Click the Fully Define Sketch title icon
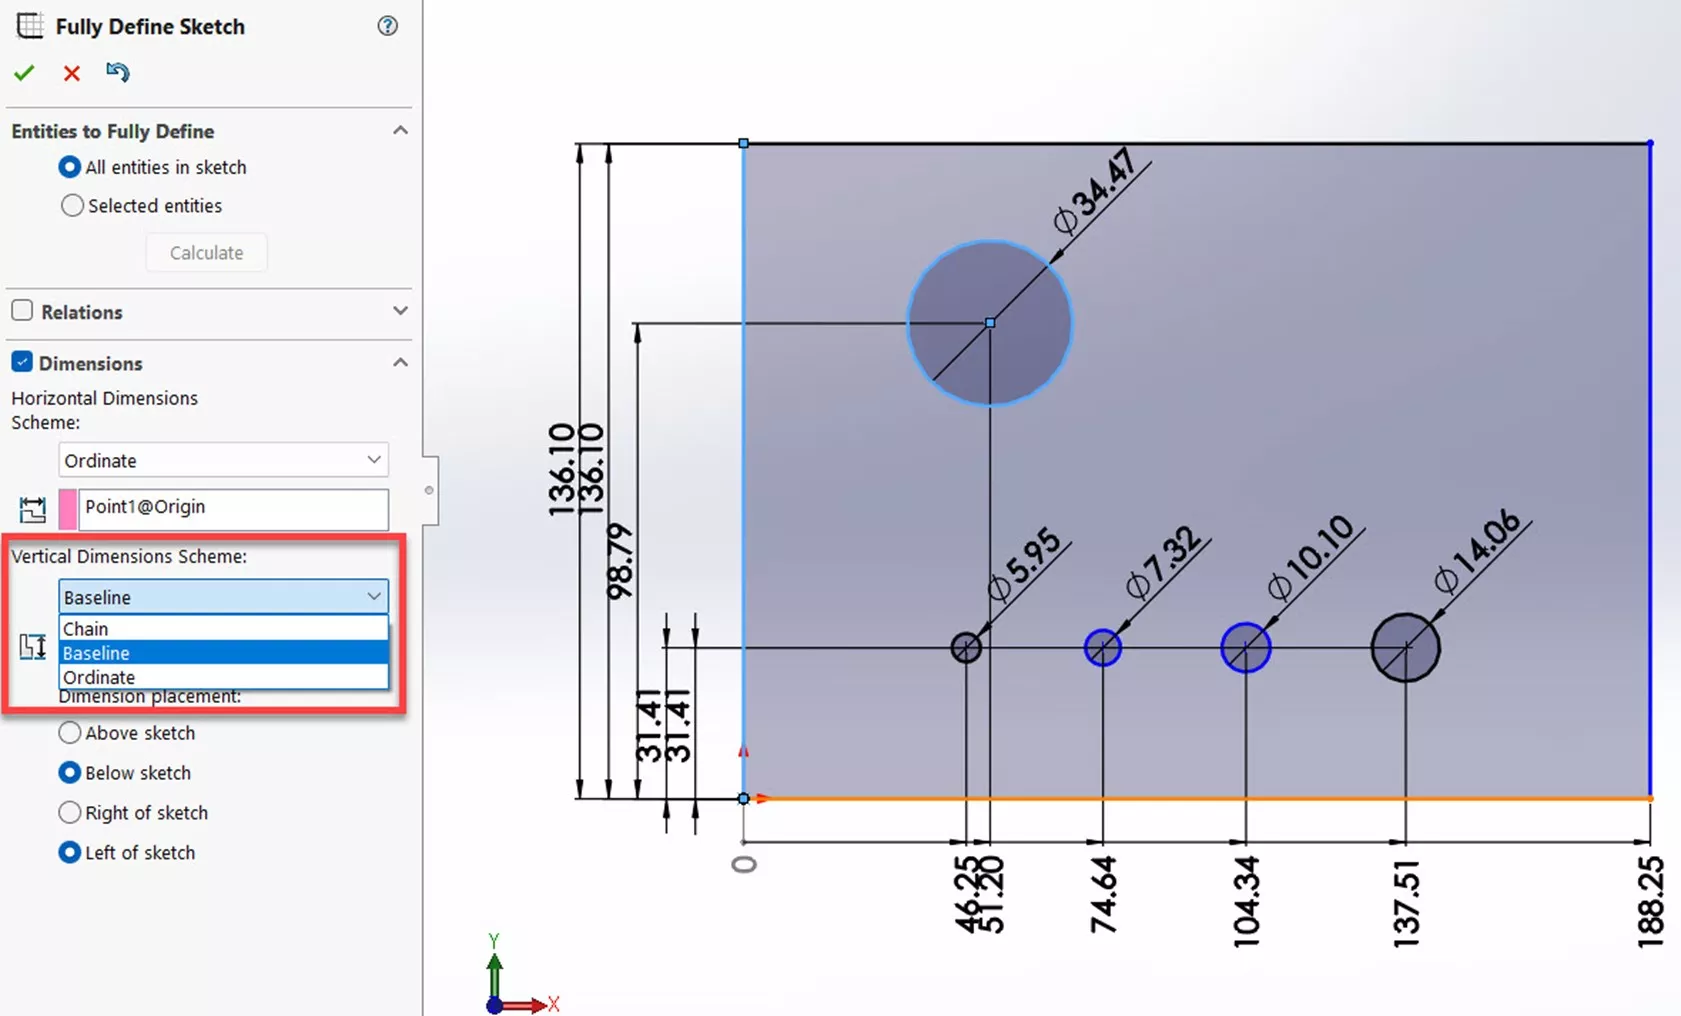1681x1016 pixels. [x=30, y=26]
